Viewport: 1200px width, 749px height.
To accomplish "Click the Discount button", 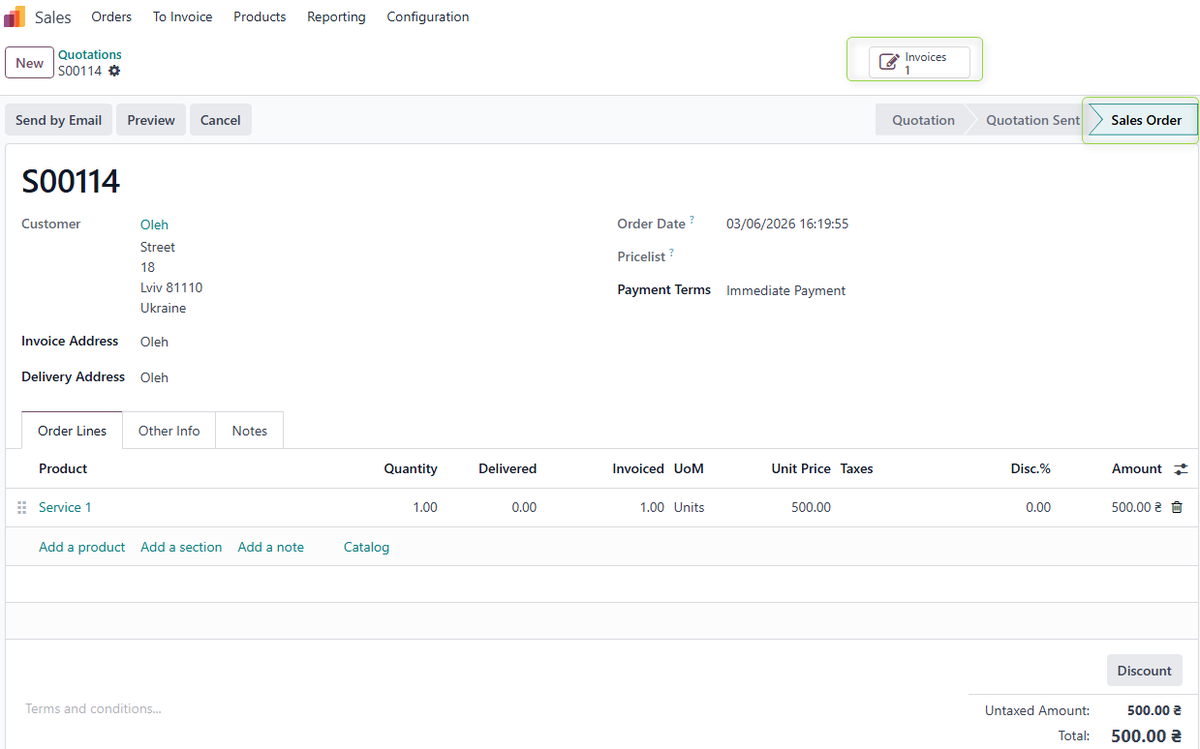I will (1144, 670).
